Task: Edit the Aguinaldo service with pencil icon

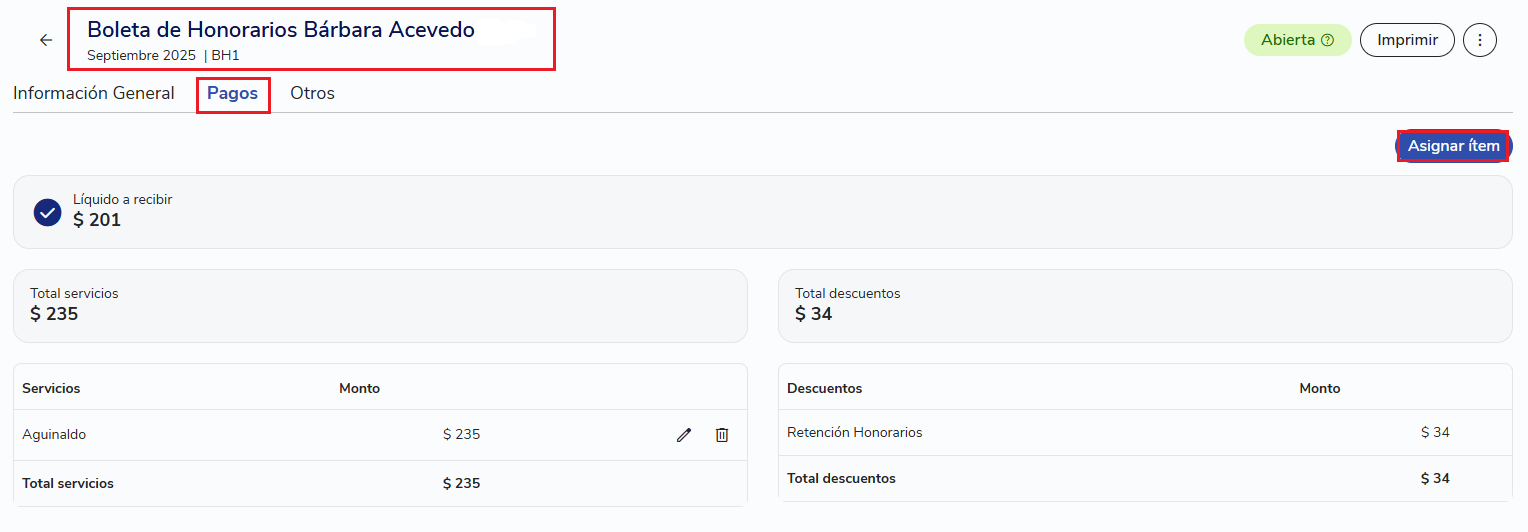Action: pos(684,435)
